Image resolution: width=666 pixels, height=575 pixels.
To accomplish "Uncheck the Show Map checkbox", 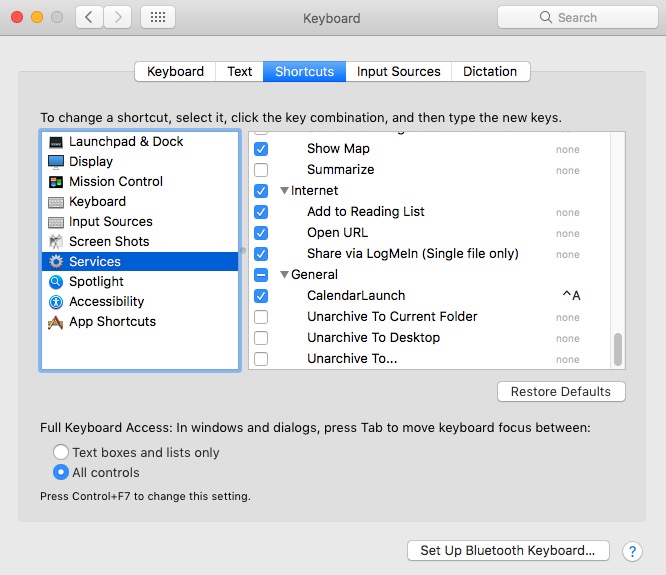I will (x=261, y=149).
